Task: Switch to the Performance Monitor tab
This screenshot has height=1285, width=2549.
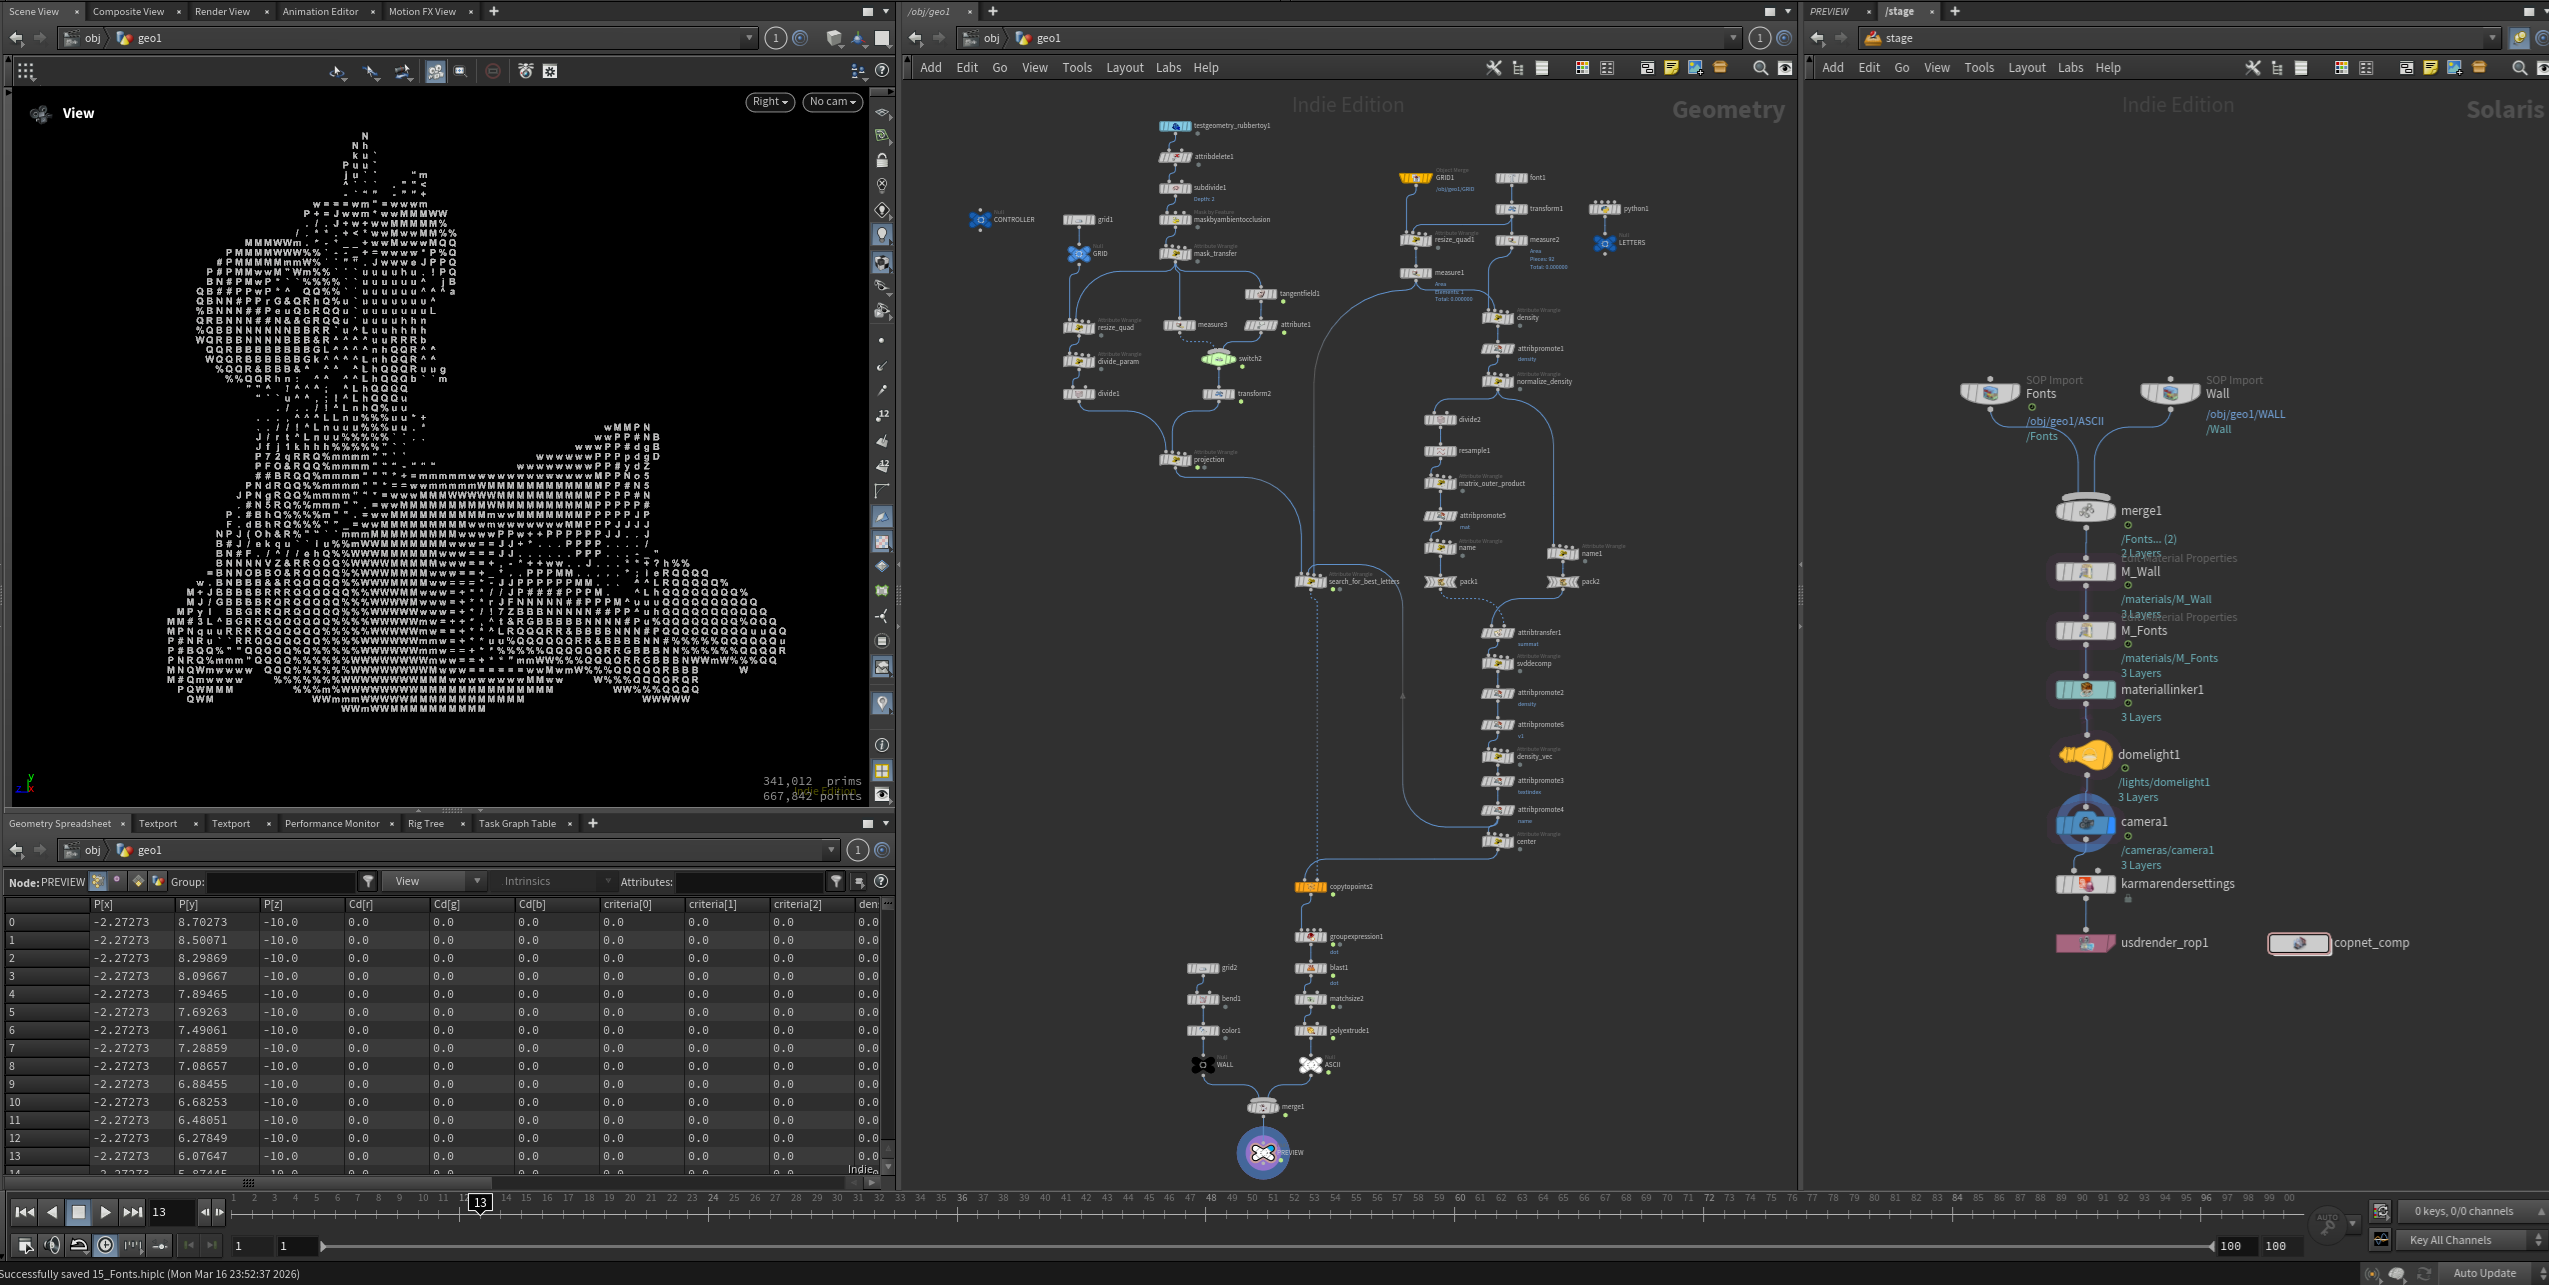Action: pyautogui.click(x=332, y=823)
